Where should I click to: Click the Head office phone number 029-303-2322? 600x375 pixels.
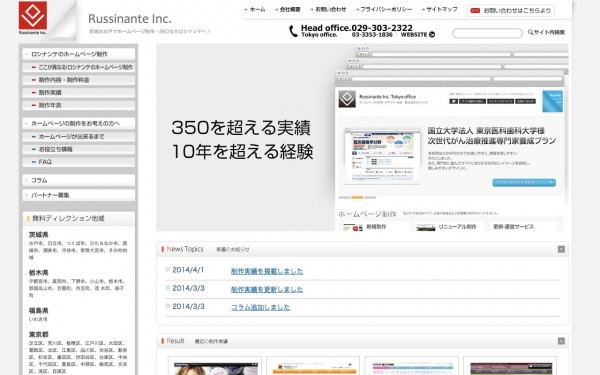click(382, 28)
